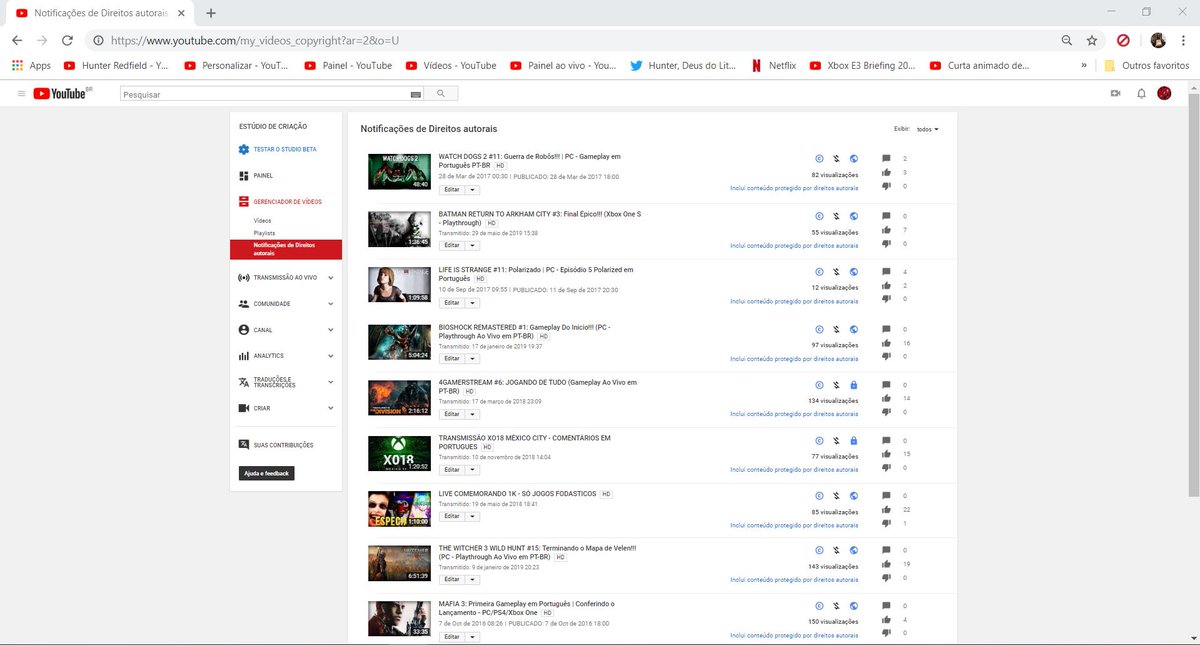Image resolution: width=1200 pixels, height=645 pixels.
Task: Click the monetization icon on The Witcher 3 row
Action: pyautogui.click(x=836, y=550)
